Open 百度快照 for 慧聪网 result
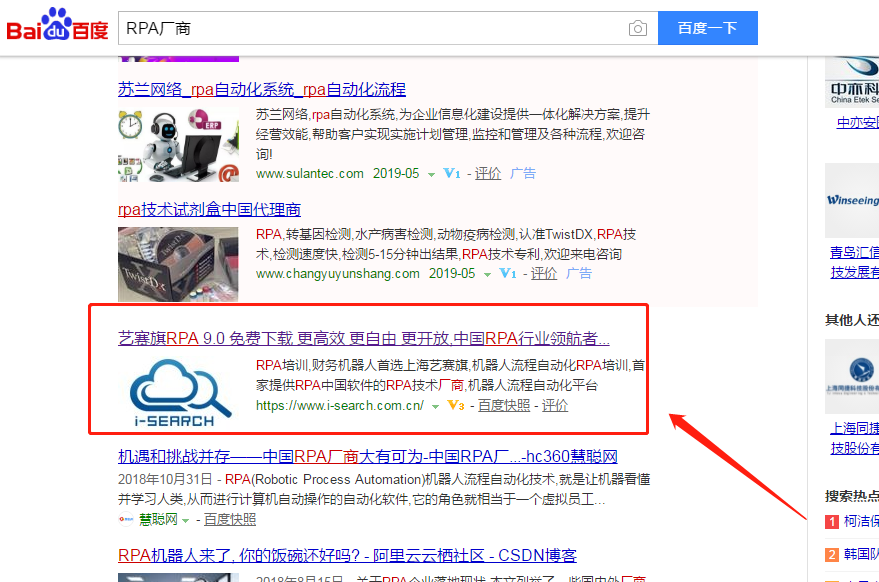 point(230,520)
